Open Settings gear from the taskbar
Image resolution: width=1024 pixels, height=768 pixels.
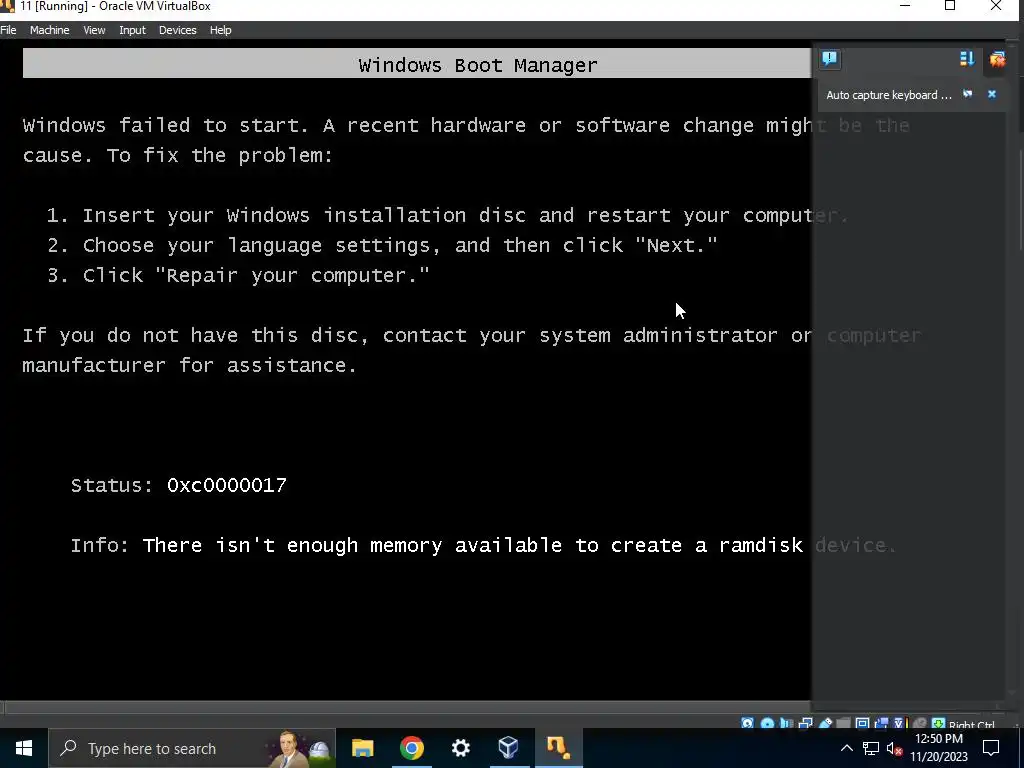click(x=460, y=748)
